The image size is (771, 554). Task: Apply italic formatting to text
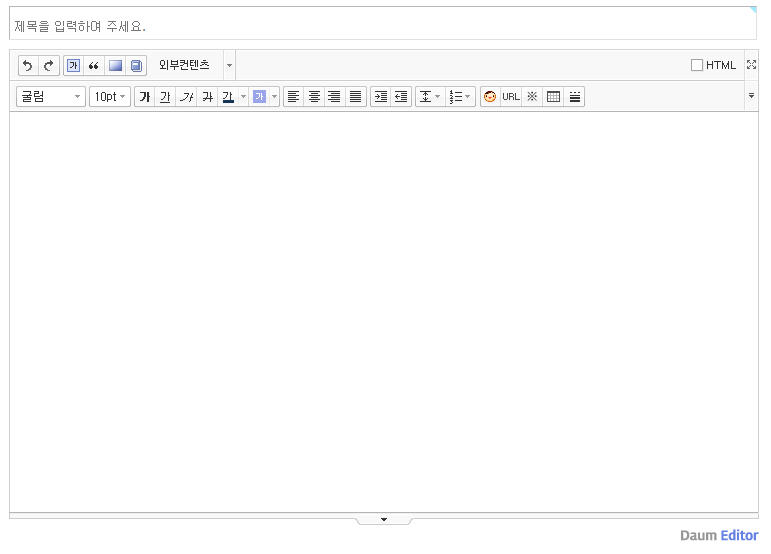point(186,97)
